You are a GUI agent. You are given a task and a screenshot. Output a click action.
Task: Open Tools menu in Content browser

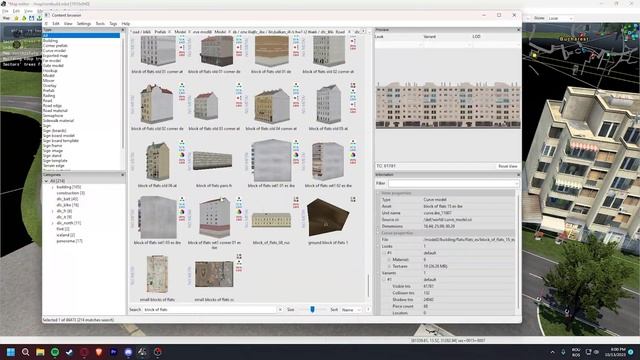100,24
